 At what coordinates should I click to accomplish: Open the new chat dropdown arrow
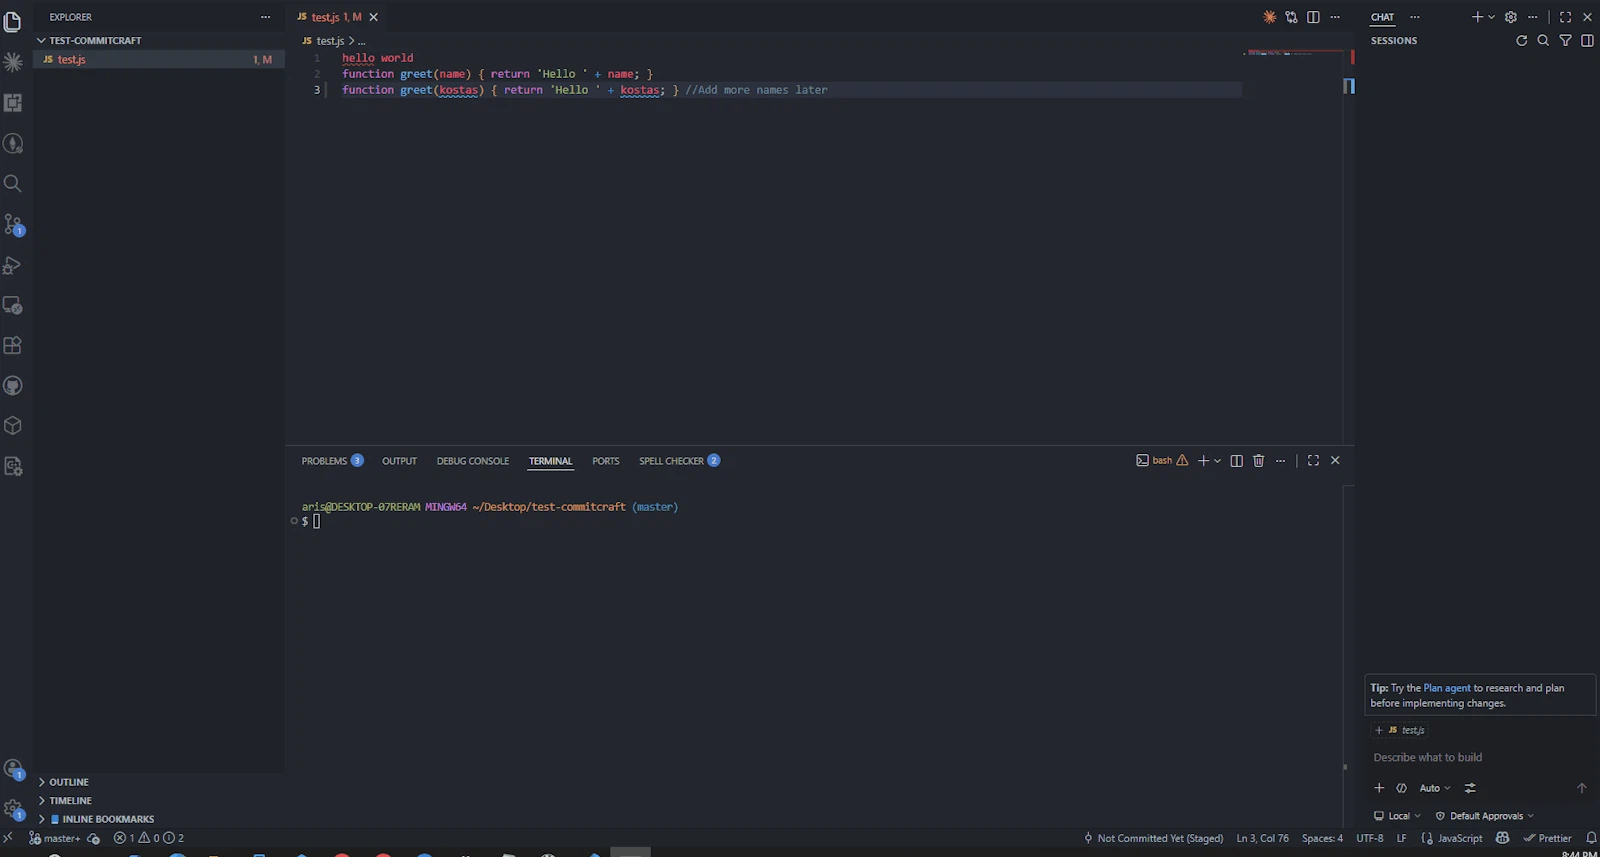1491,17
